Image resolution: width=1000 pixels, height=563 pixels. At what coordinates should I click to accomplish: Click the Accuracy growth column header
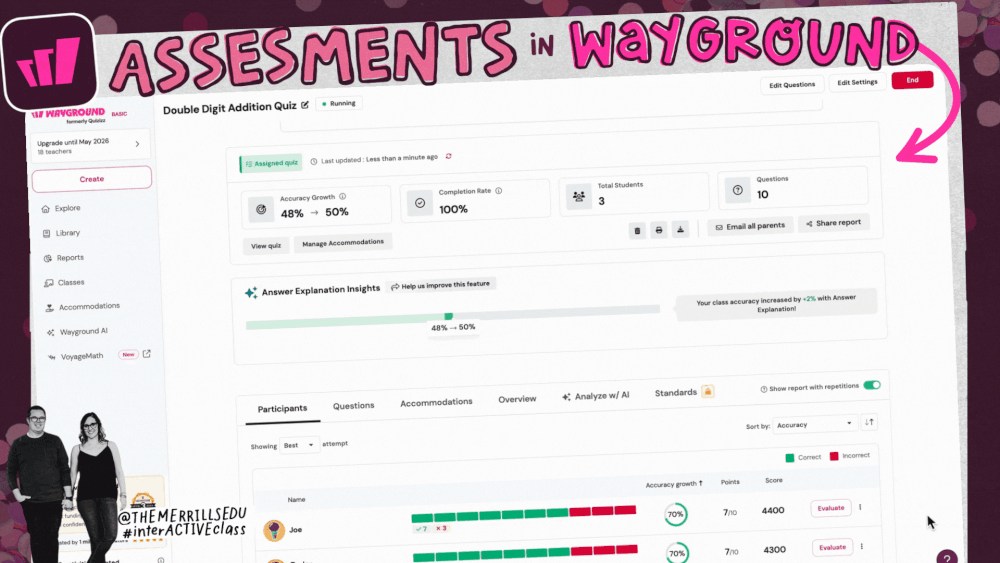[x=674, y=484]
